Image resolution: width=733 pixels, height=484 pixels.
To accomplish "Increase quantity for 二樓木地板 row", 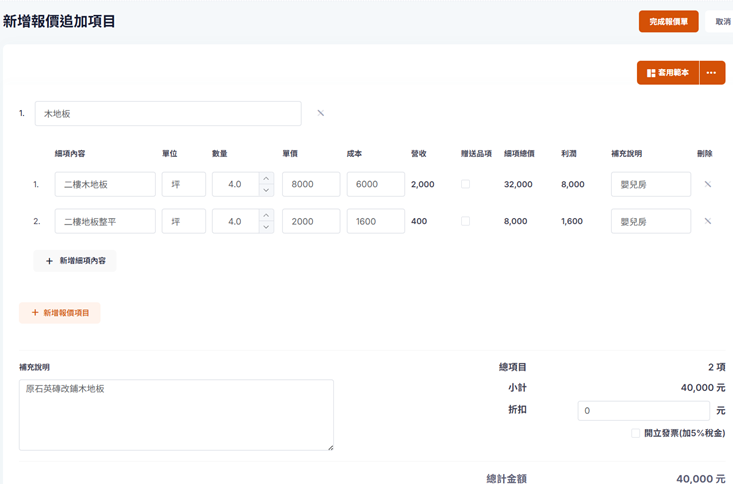I will point(266,179).
